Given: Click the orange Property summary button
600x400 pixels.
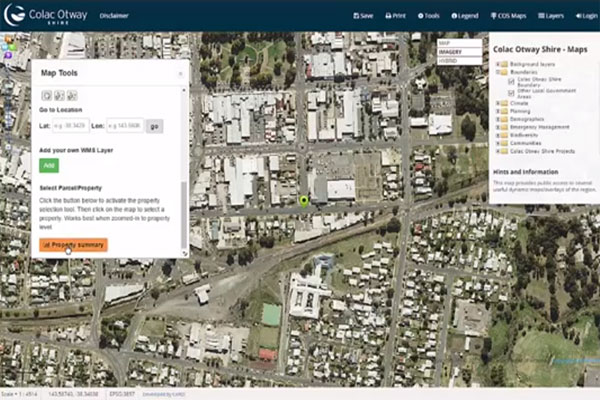Looking at the screenshot, I should coord(73,245).
